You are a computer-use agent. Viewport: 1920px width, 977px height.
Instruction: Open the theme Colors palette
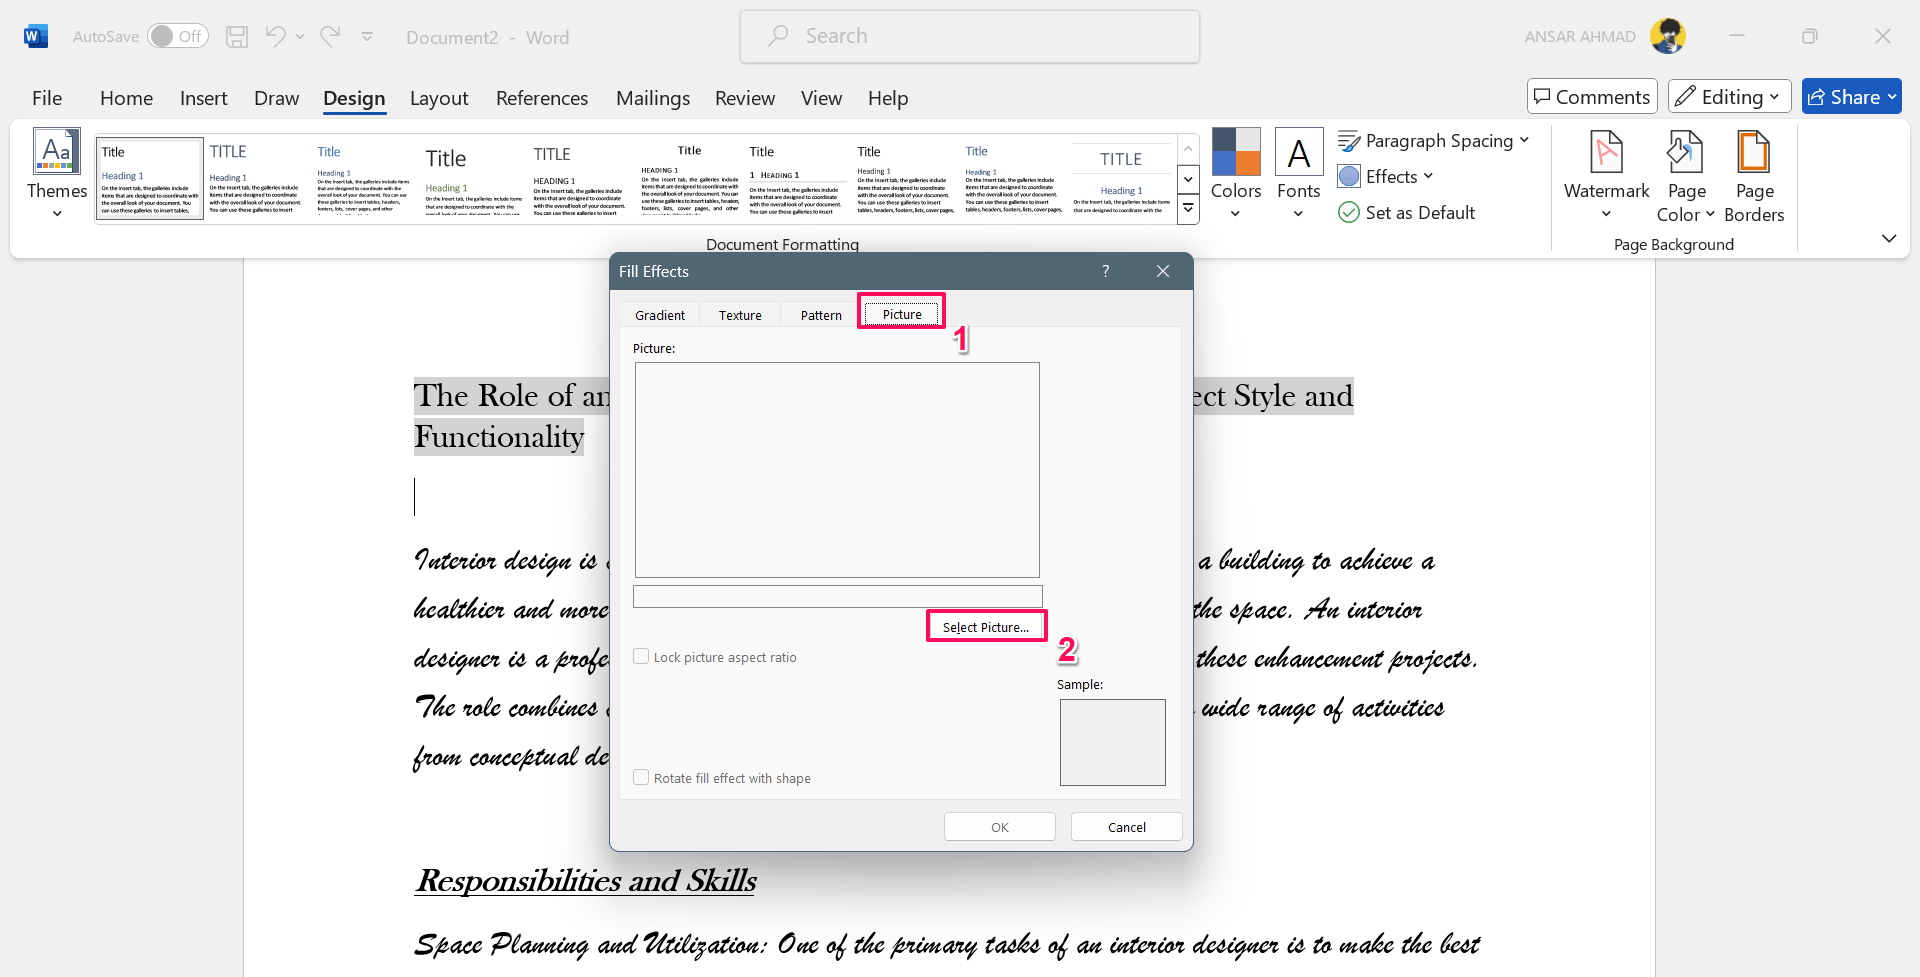tap(1236, 174)
